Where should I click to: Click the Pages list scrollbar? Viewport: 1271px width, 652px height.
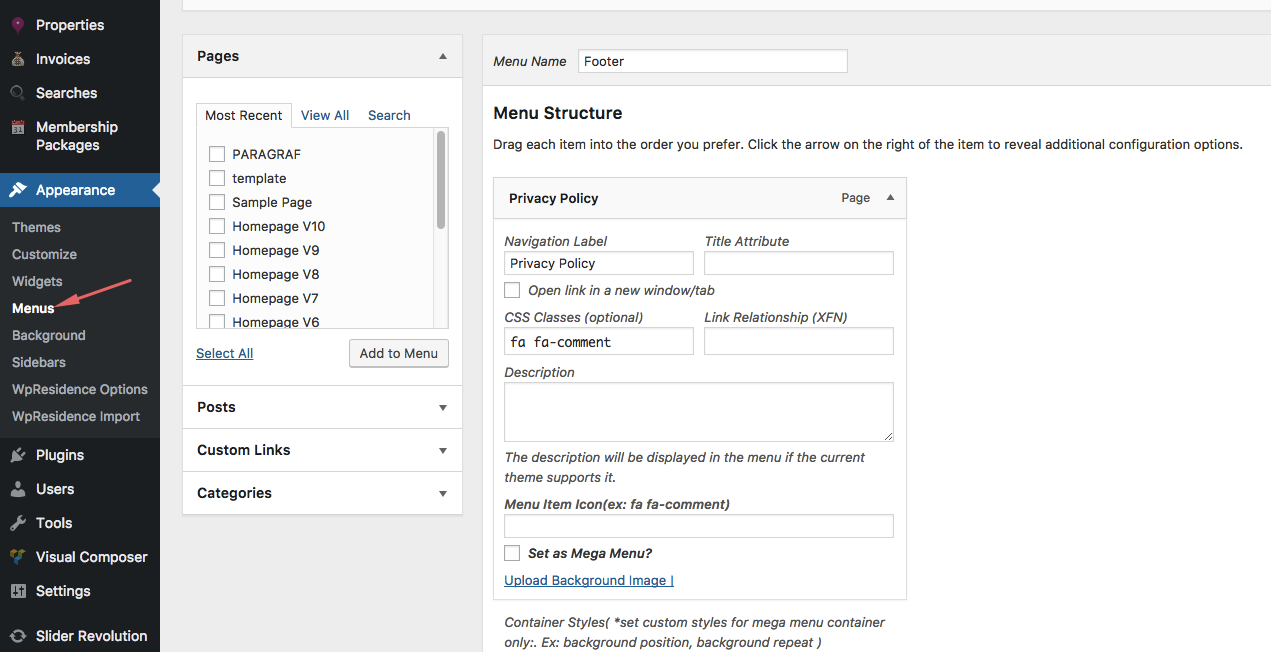click(x=441, y=182)
